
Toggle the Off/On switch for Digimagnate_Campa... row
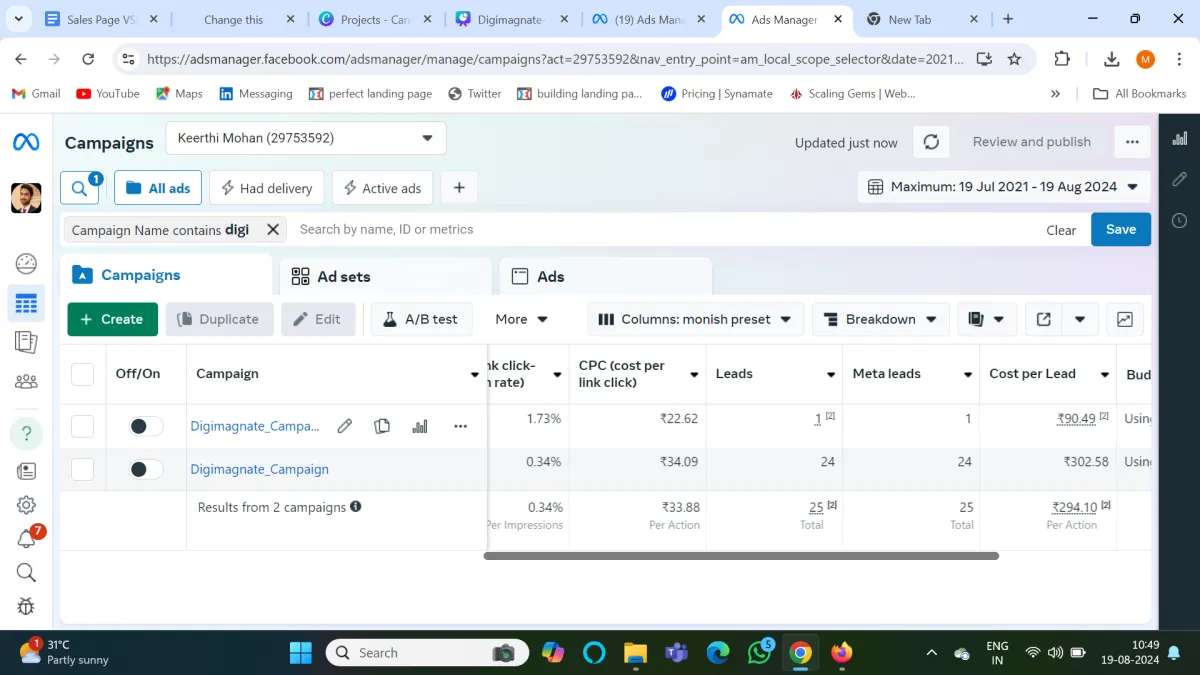click(146, 426)
